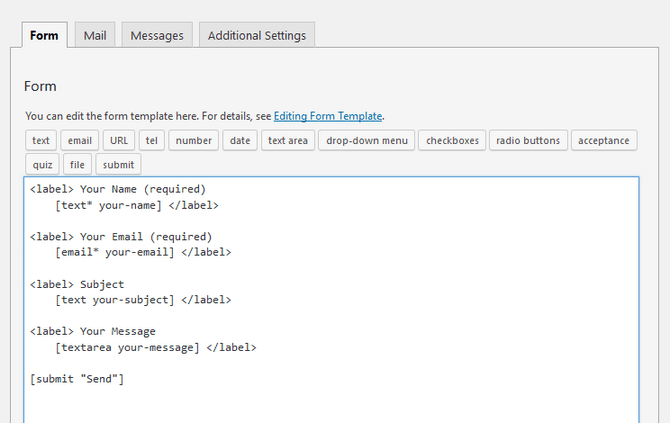This screenshot has height=423, width=670.
Task: Add an email field tag
Action: (79, 140)
